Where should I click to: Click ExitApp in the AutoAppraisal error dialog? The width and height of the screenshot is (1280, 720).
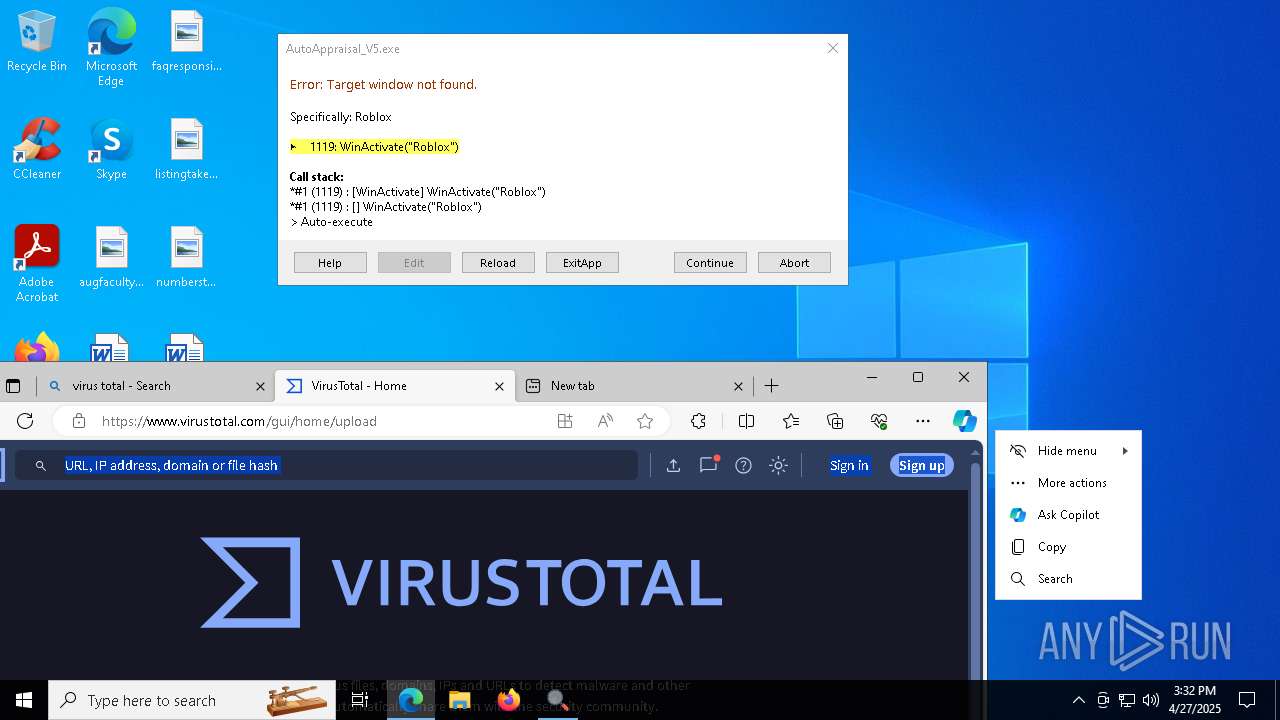coord(582,263)
